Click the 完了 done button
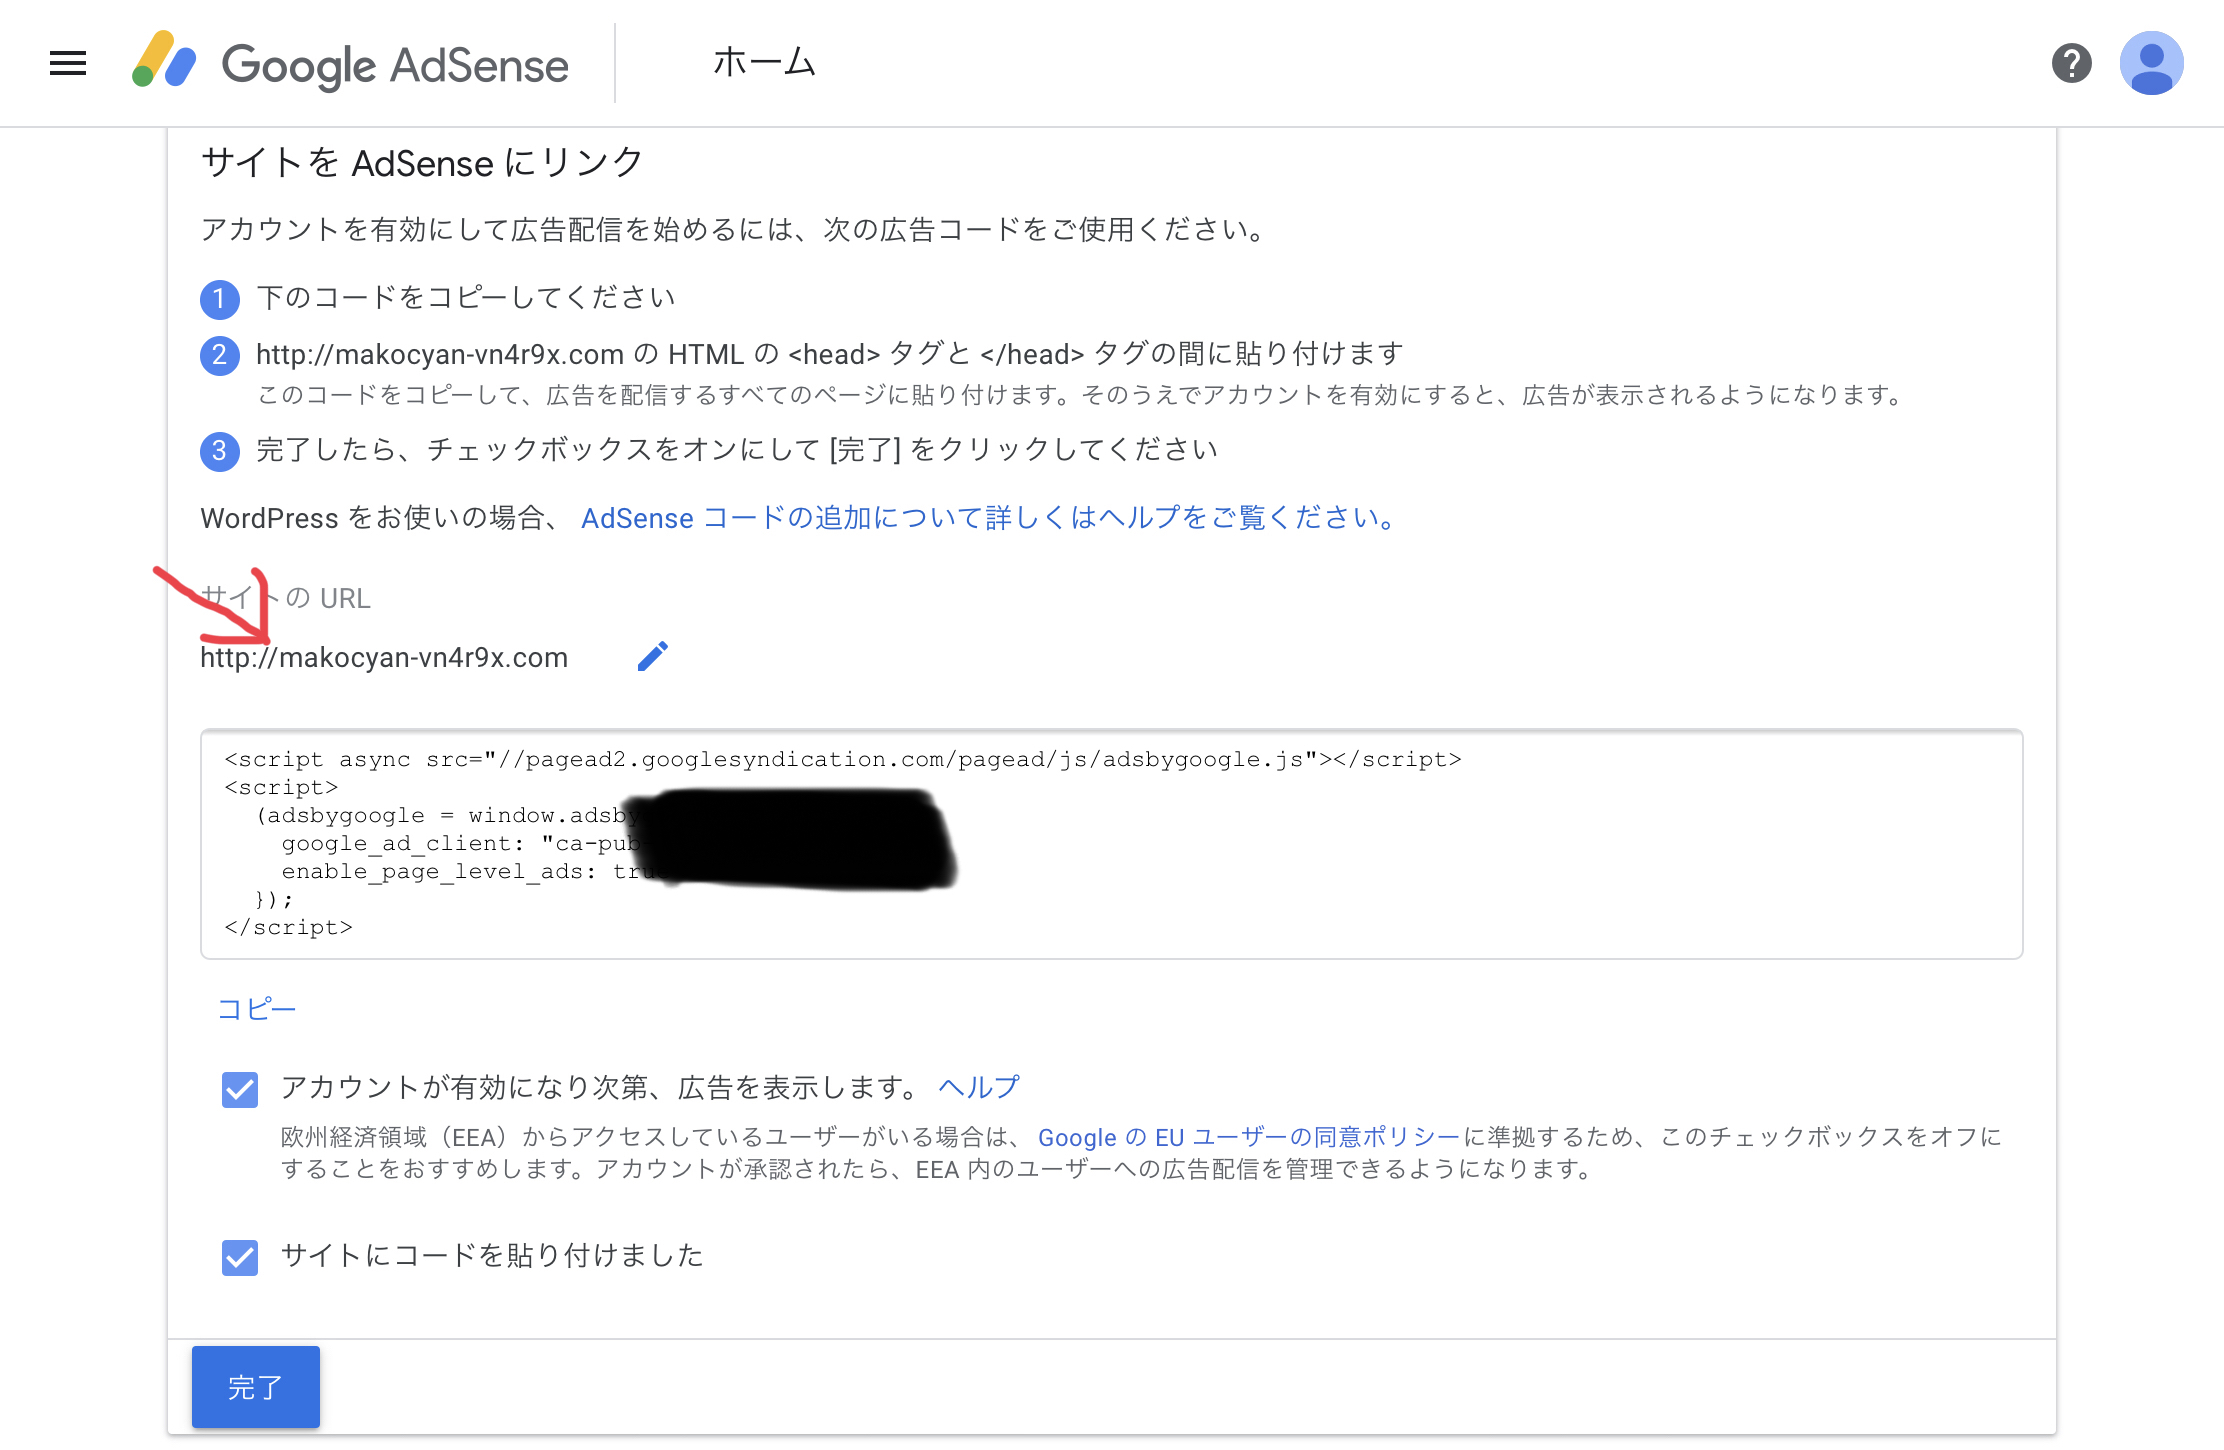This screenshot has height=1450, width=2224. pyautogui.click(x=256, y=1386)
